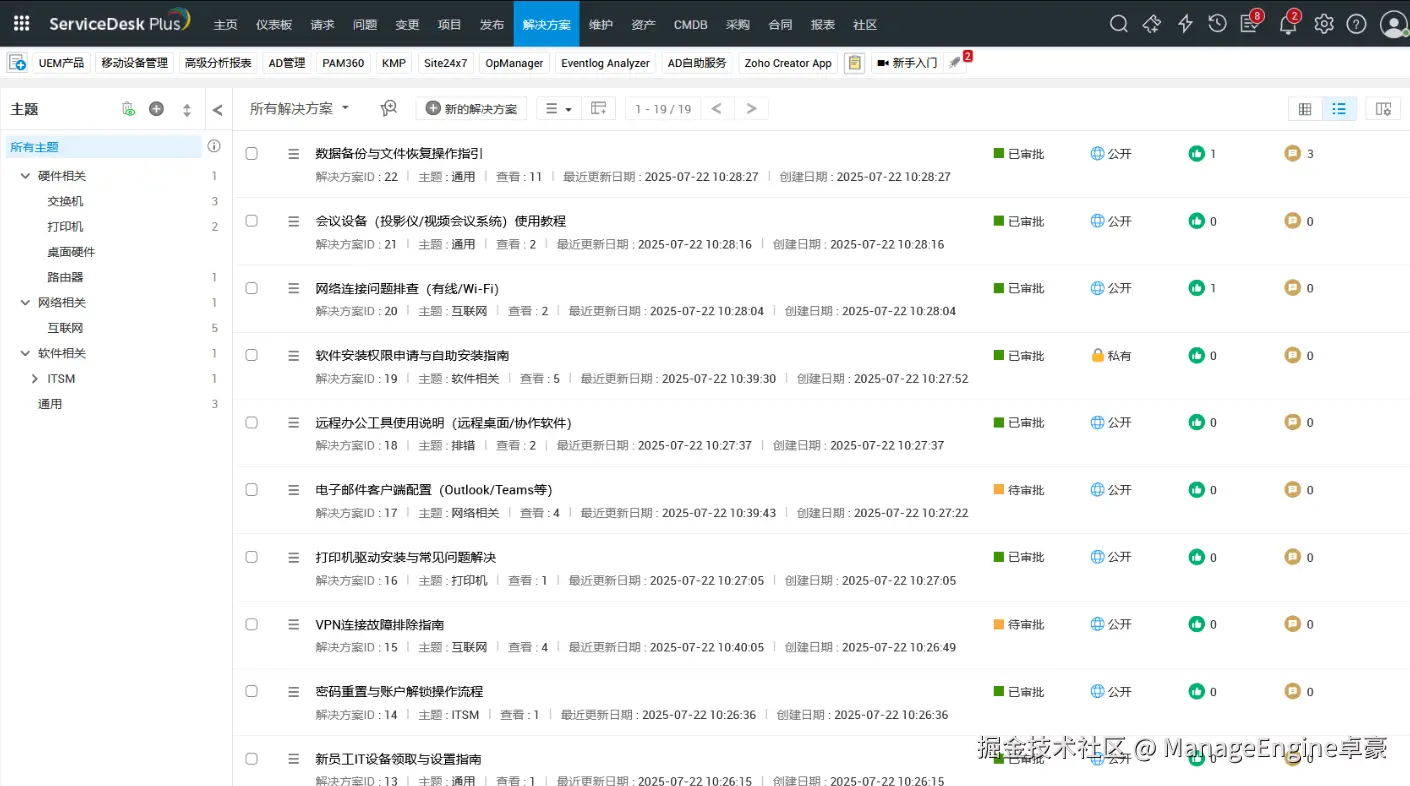Open the Eventlog Analyzer shortcut
The image size is (1410, 786).
coord(605,63)
